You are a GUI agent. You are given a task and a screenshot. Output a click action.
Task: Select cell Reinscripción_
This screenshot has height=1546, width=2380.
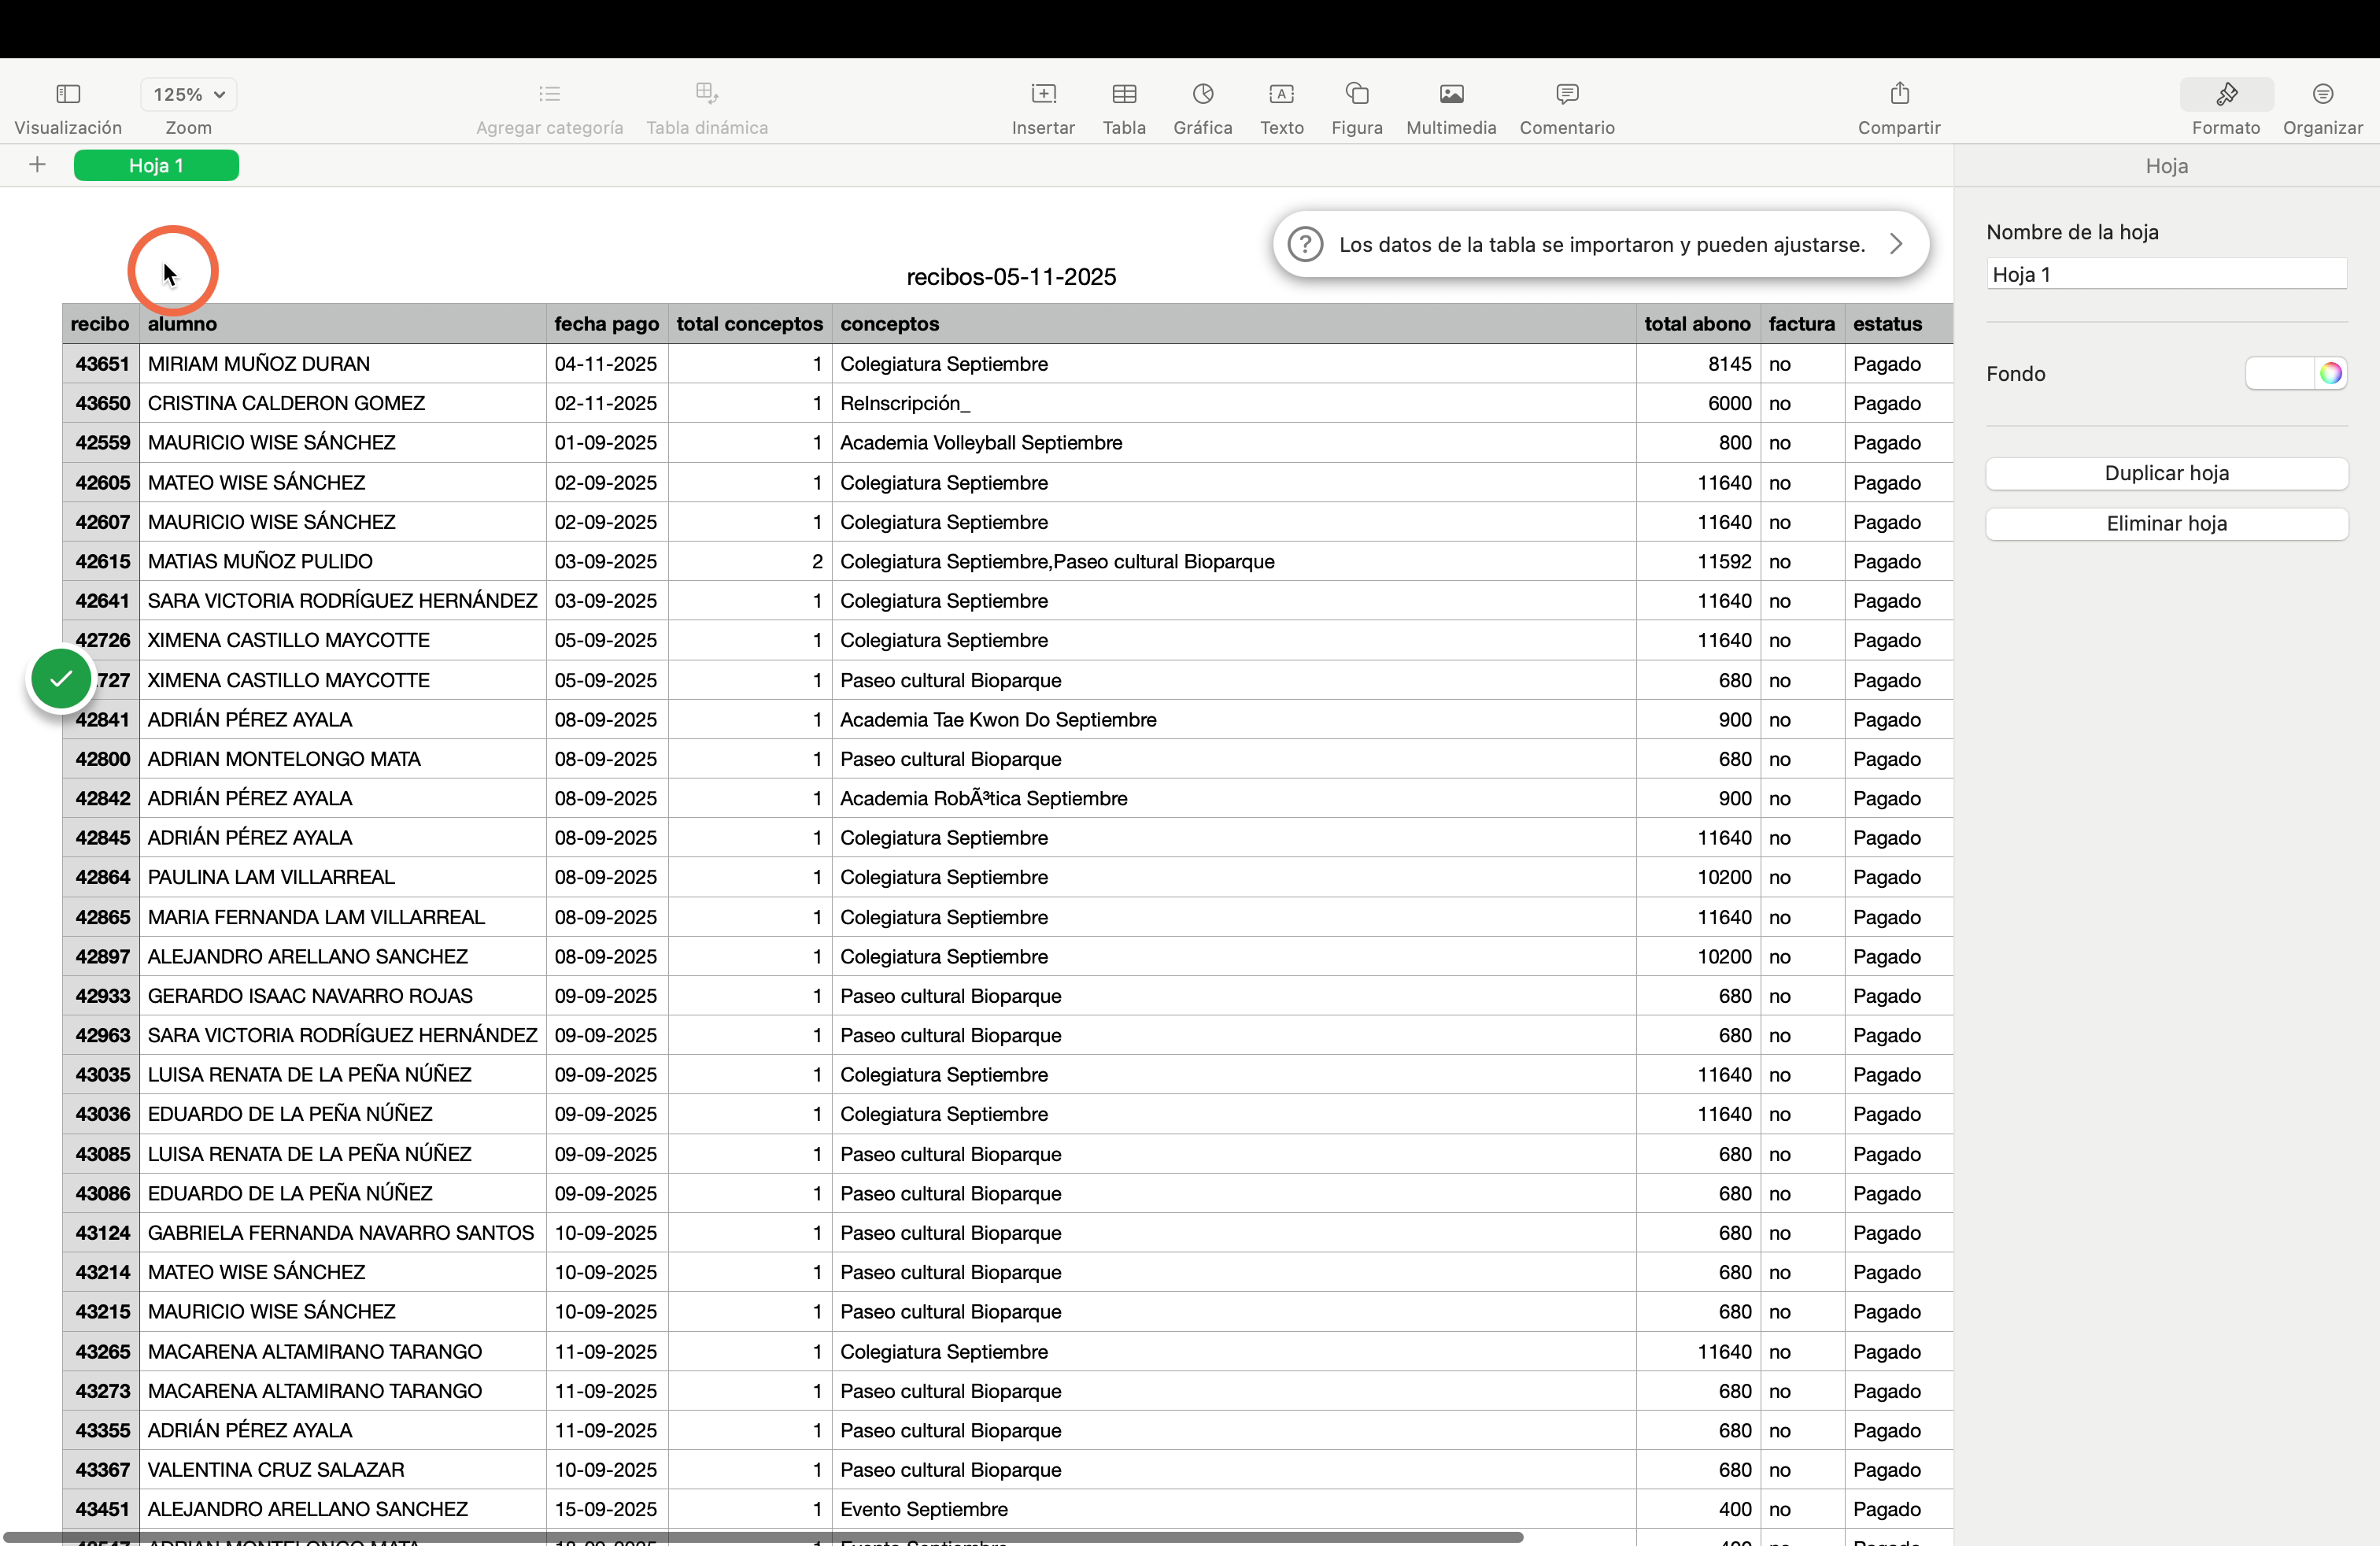tap(1234, 403)
